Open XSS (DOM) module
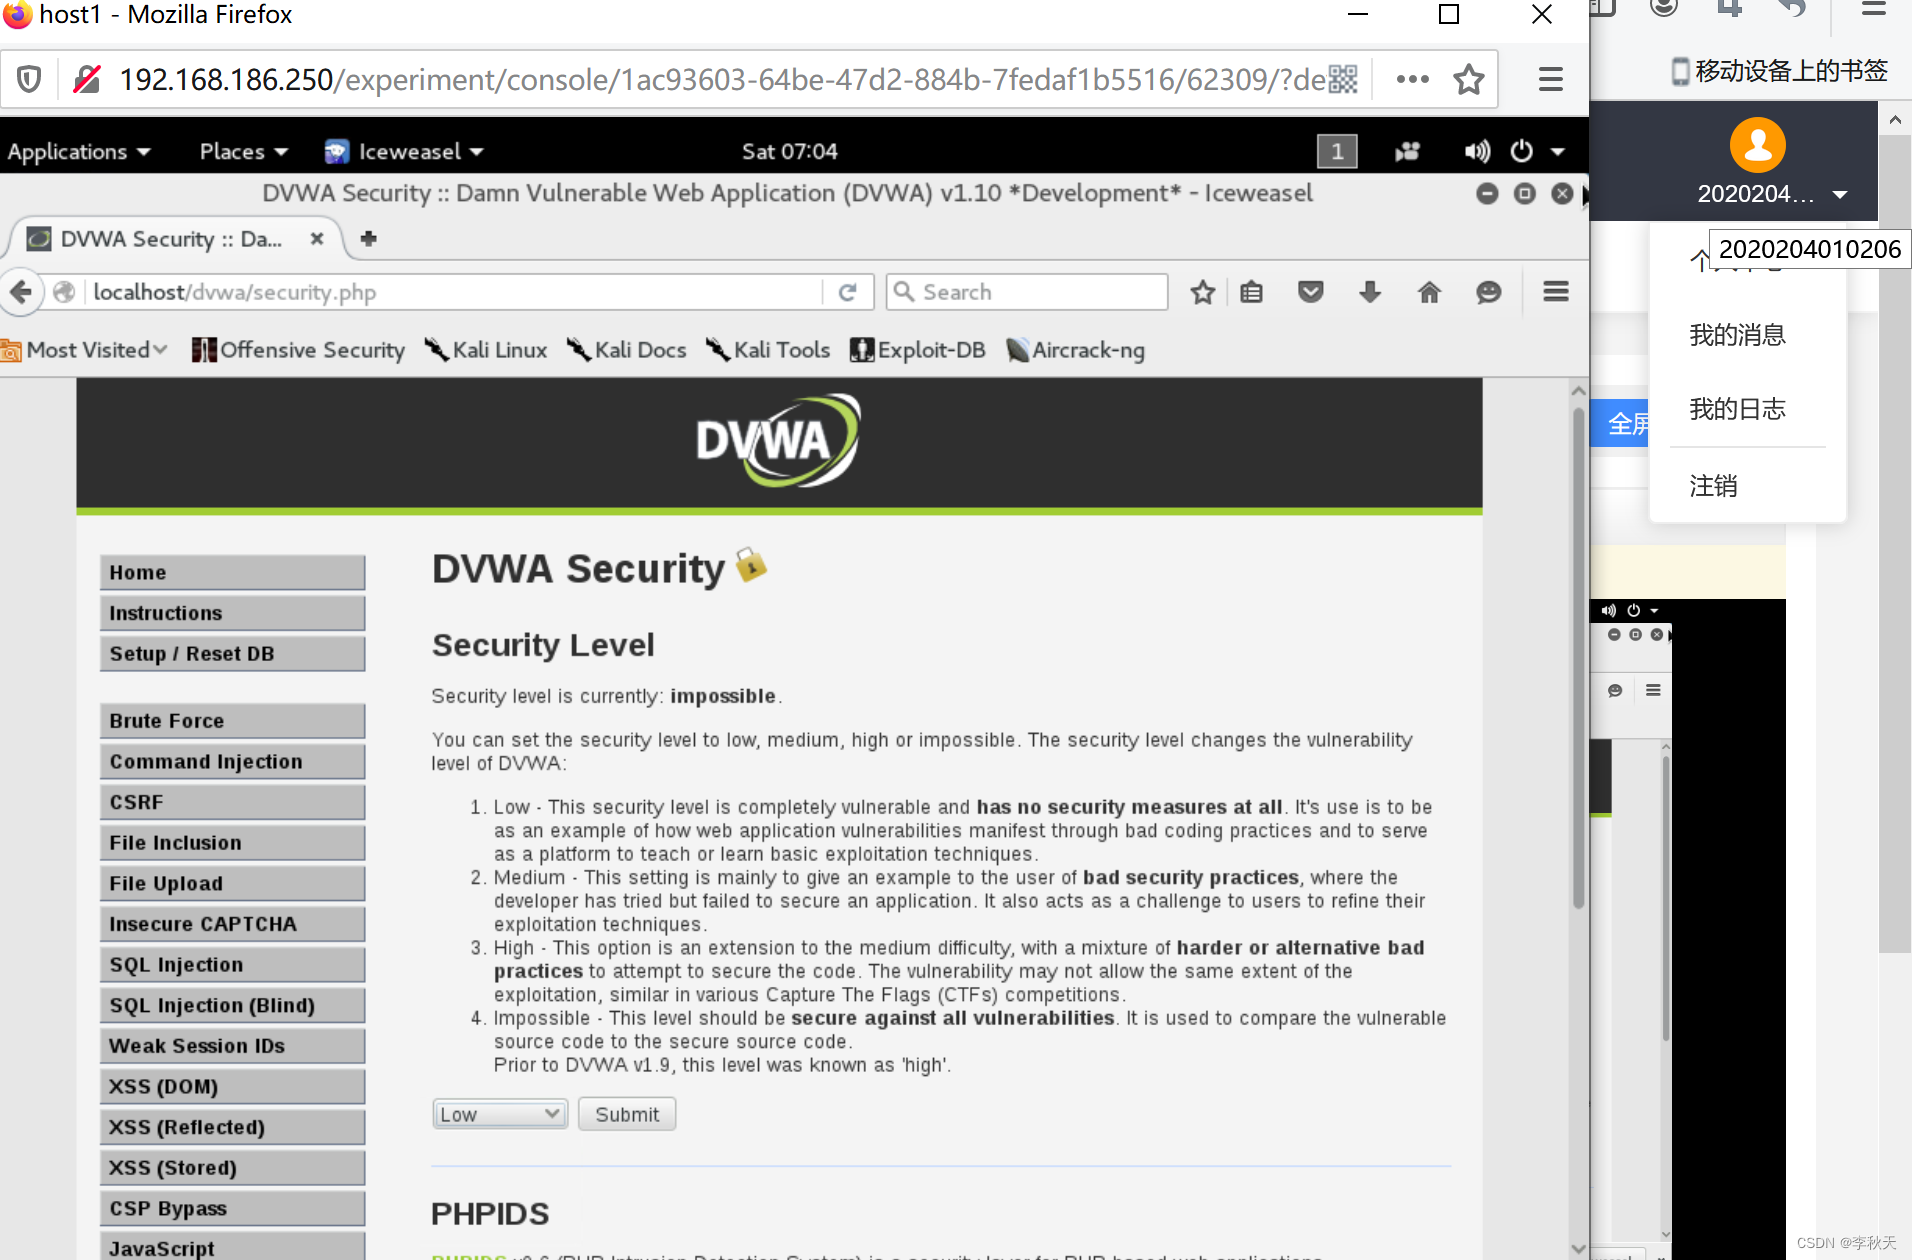Viewport: 1912px width, 1260px height. tap(232, 1087)
